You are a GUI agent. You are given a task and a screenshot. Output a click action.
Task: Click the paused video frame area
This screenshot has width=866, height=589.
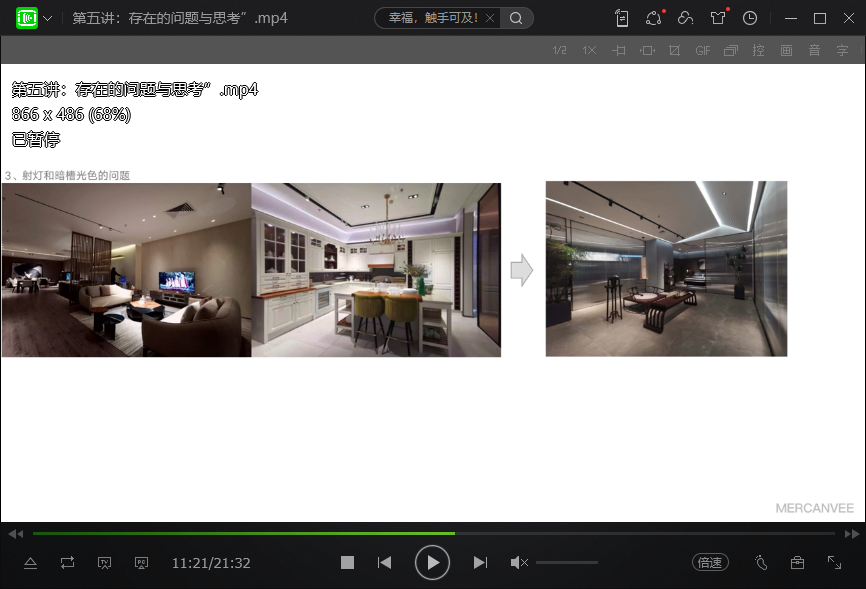pos(433,293)
